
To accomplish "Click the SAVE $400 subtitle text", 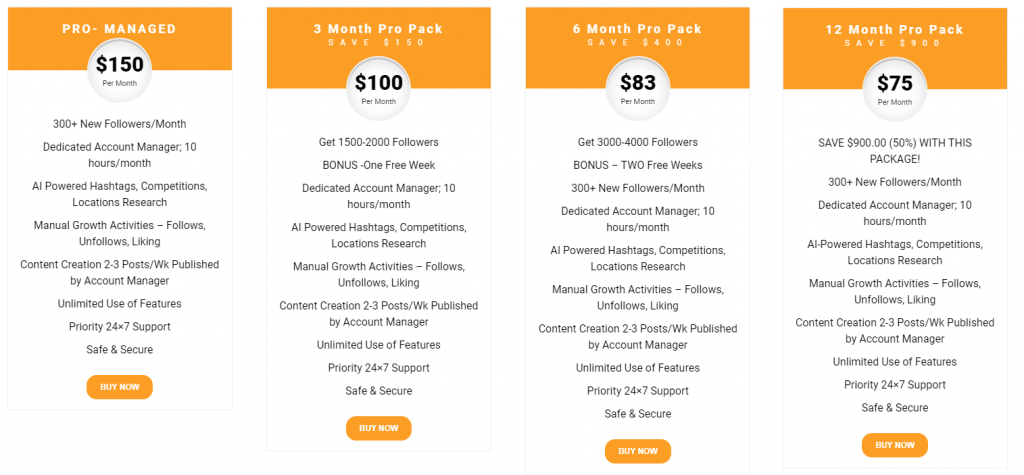I will pos(637,42).
